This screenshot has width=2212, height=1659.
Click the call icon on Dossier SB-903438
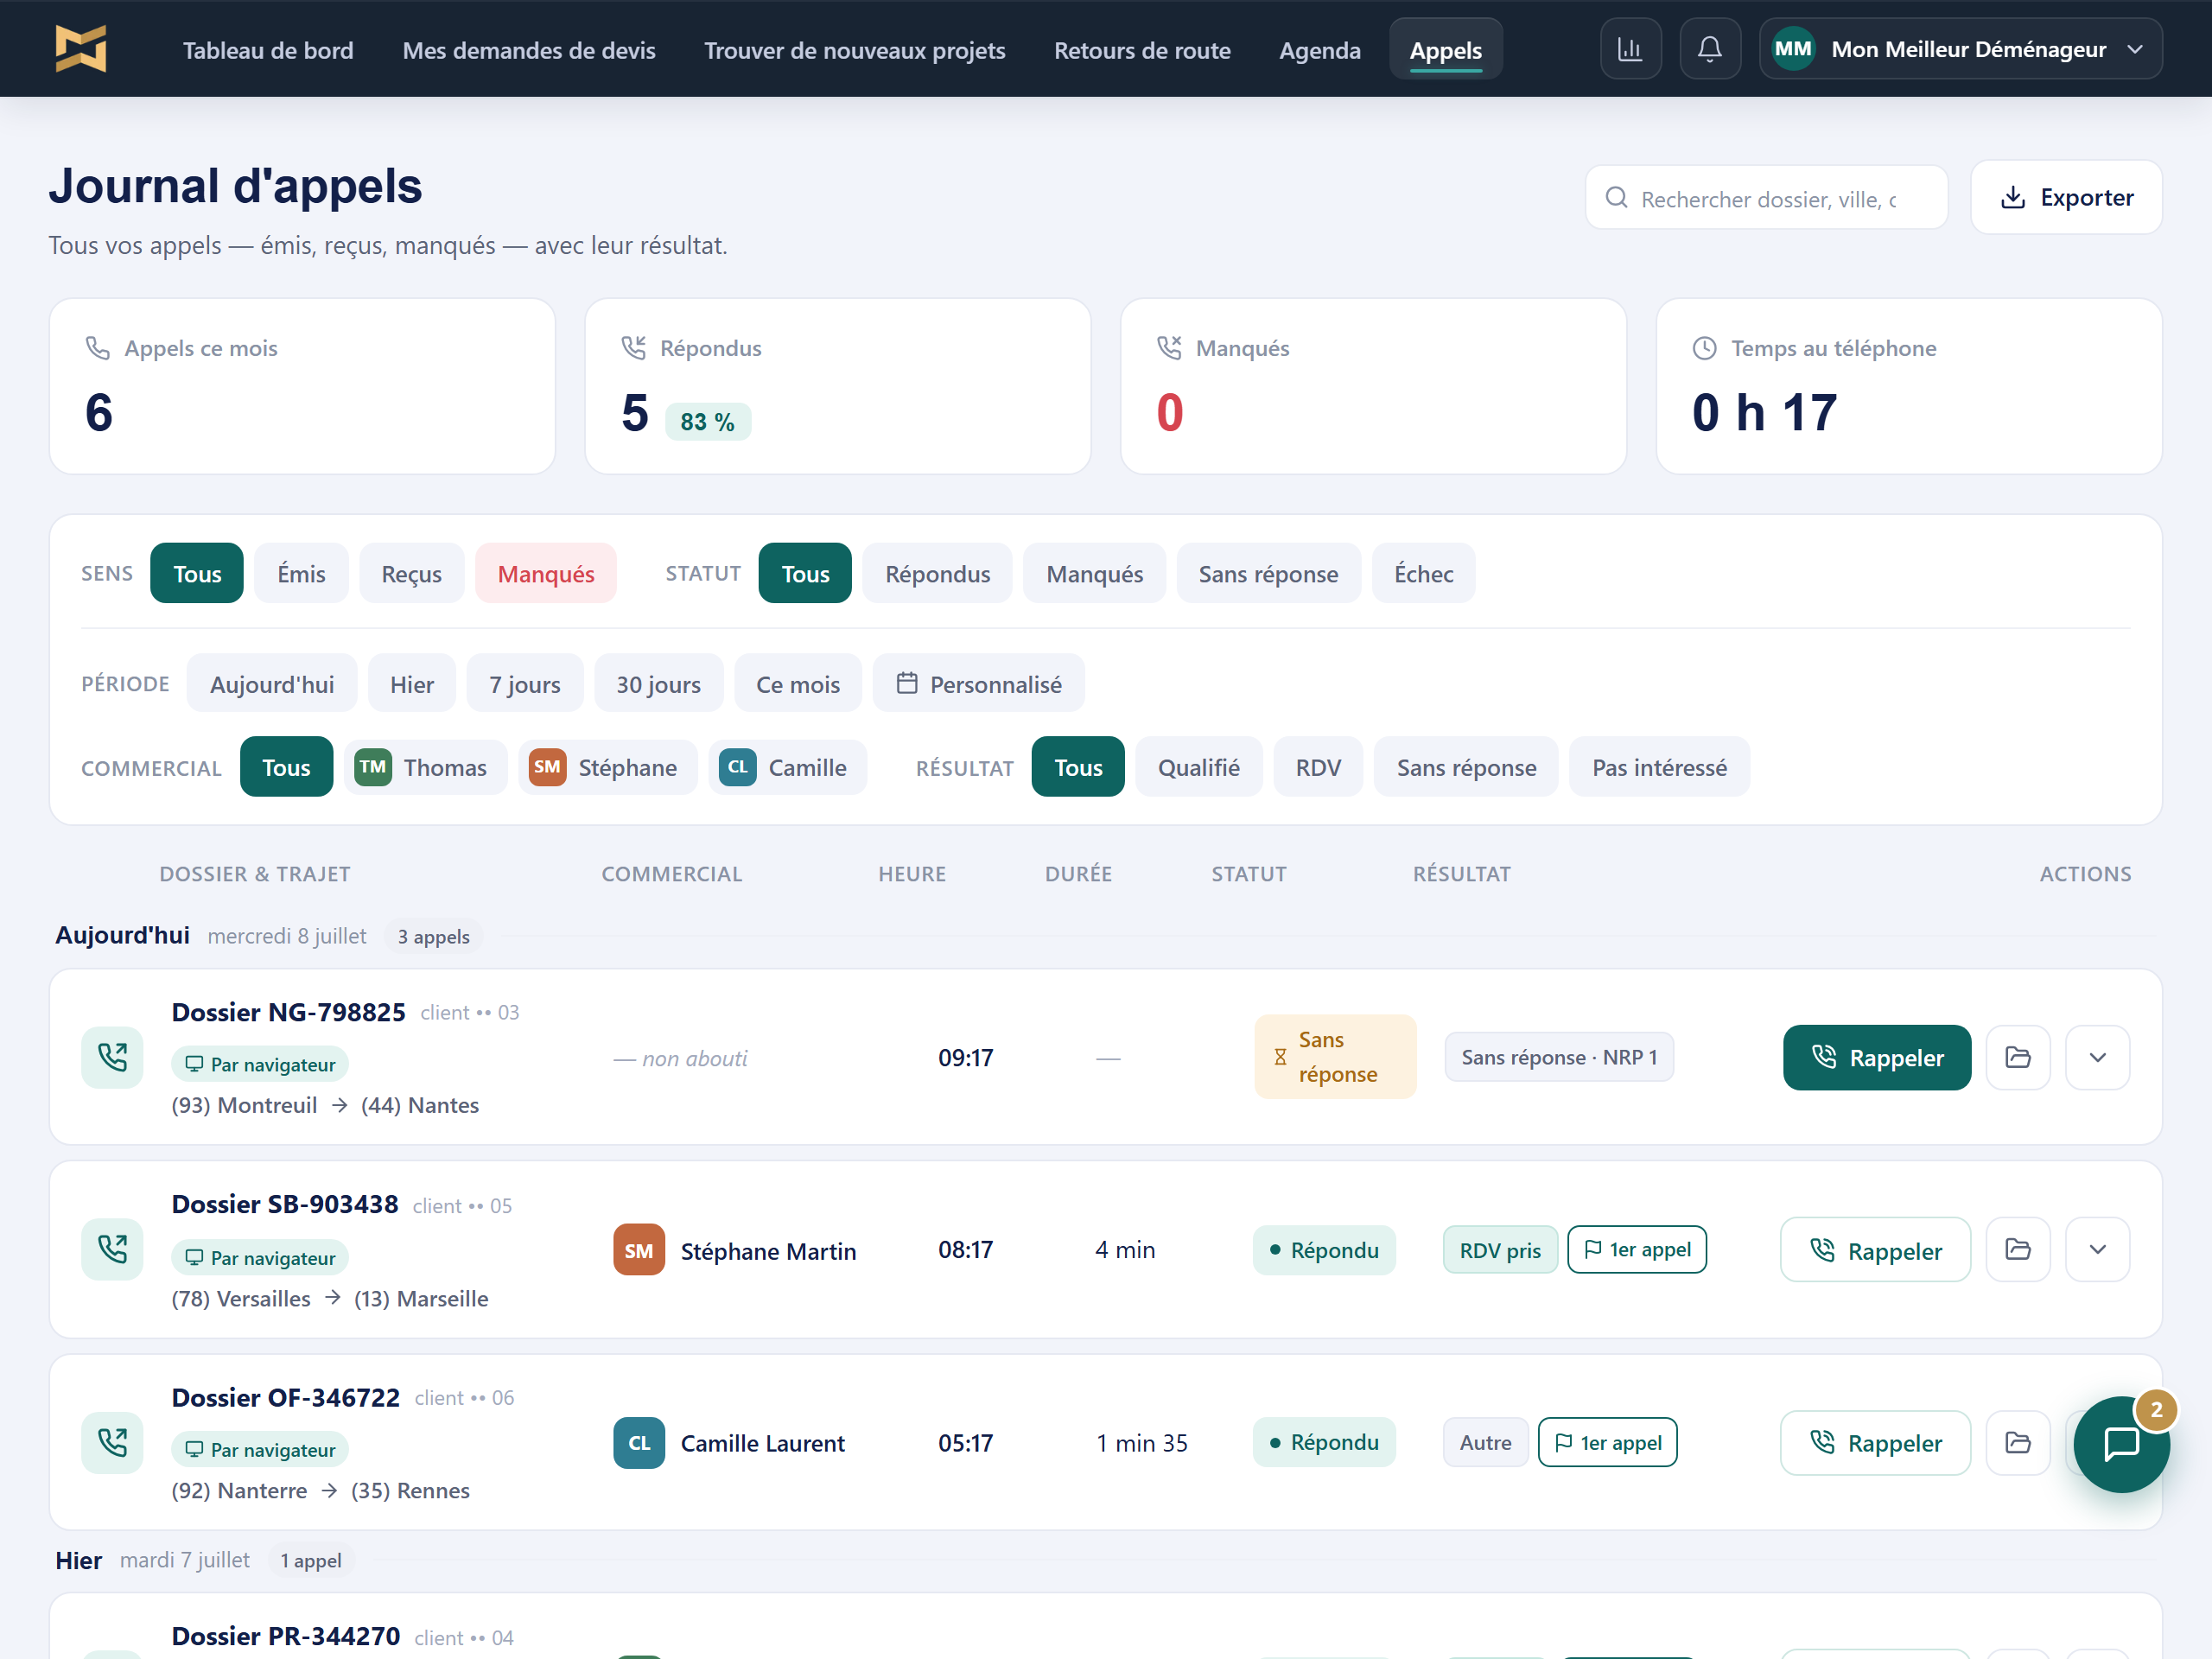(112, 1249)
